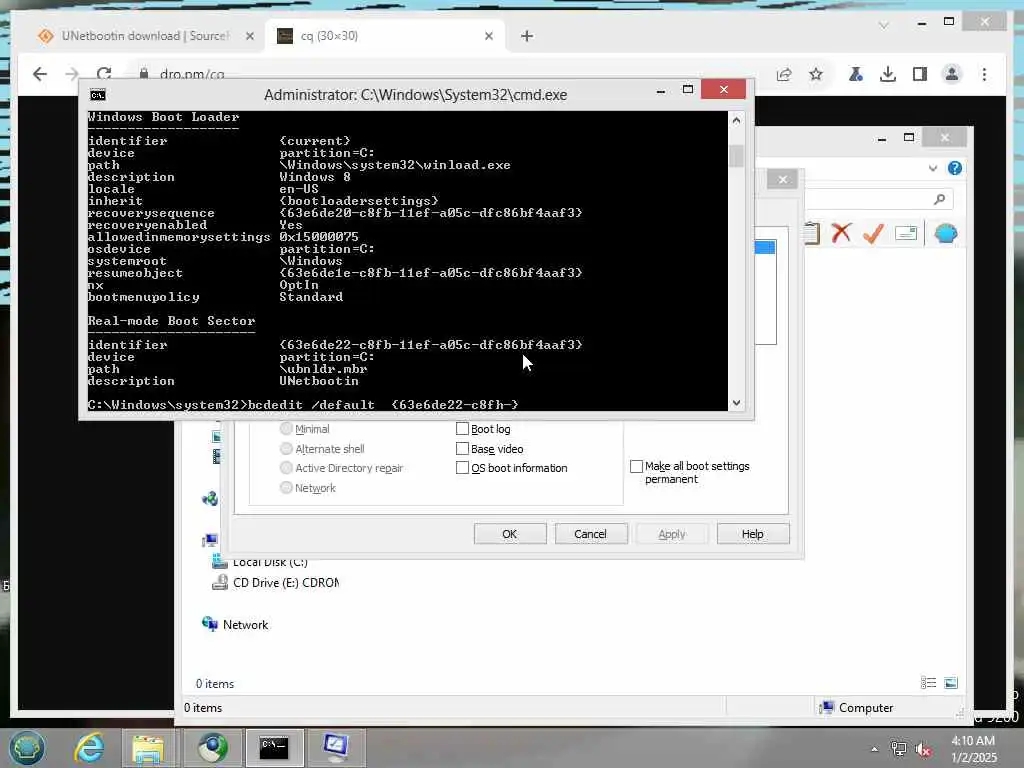This screenshot has width=1024, height=768.
Task: Click the cmd.exe title bar icon
Action: (x=97, y=95)
